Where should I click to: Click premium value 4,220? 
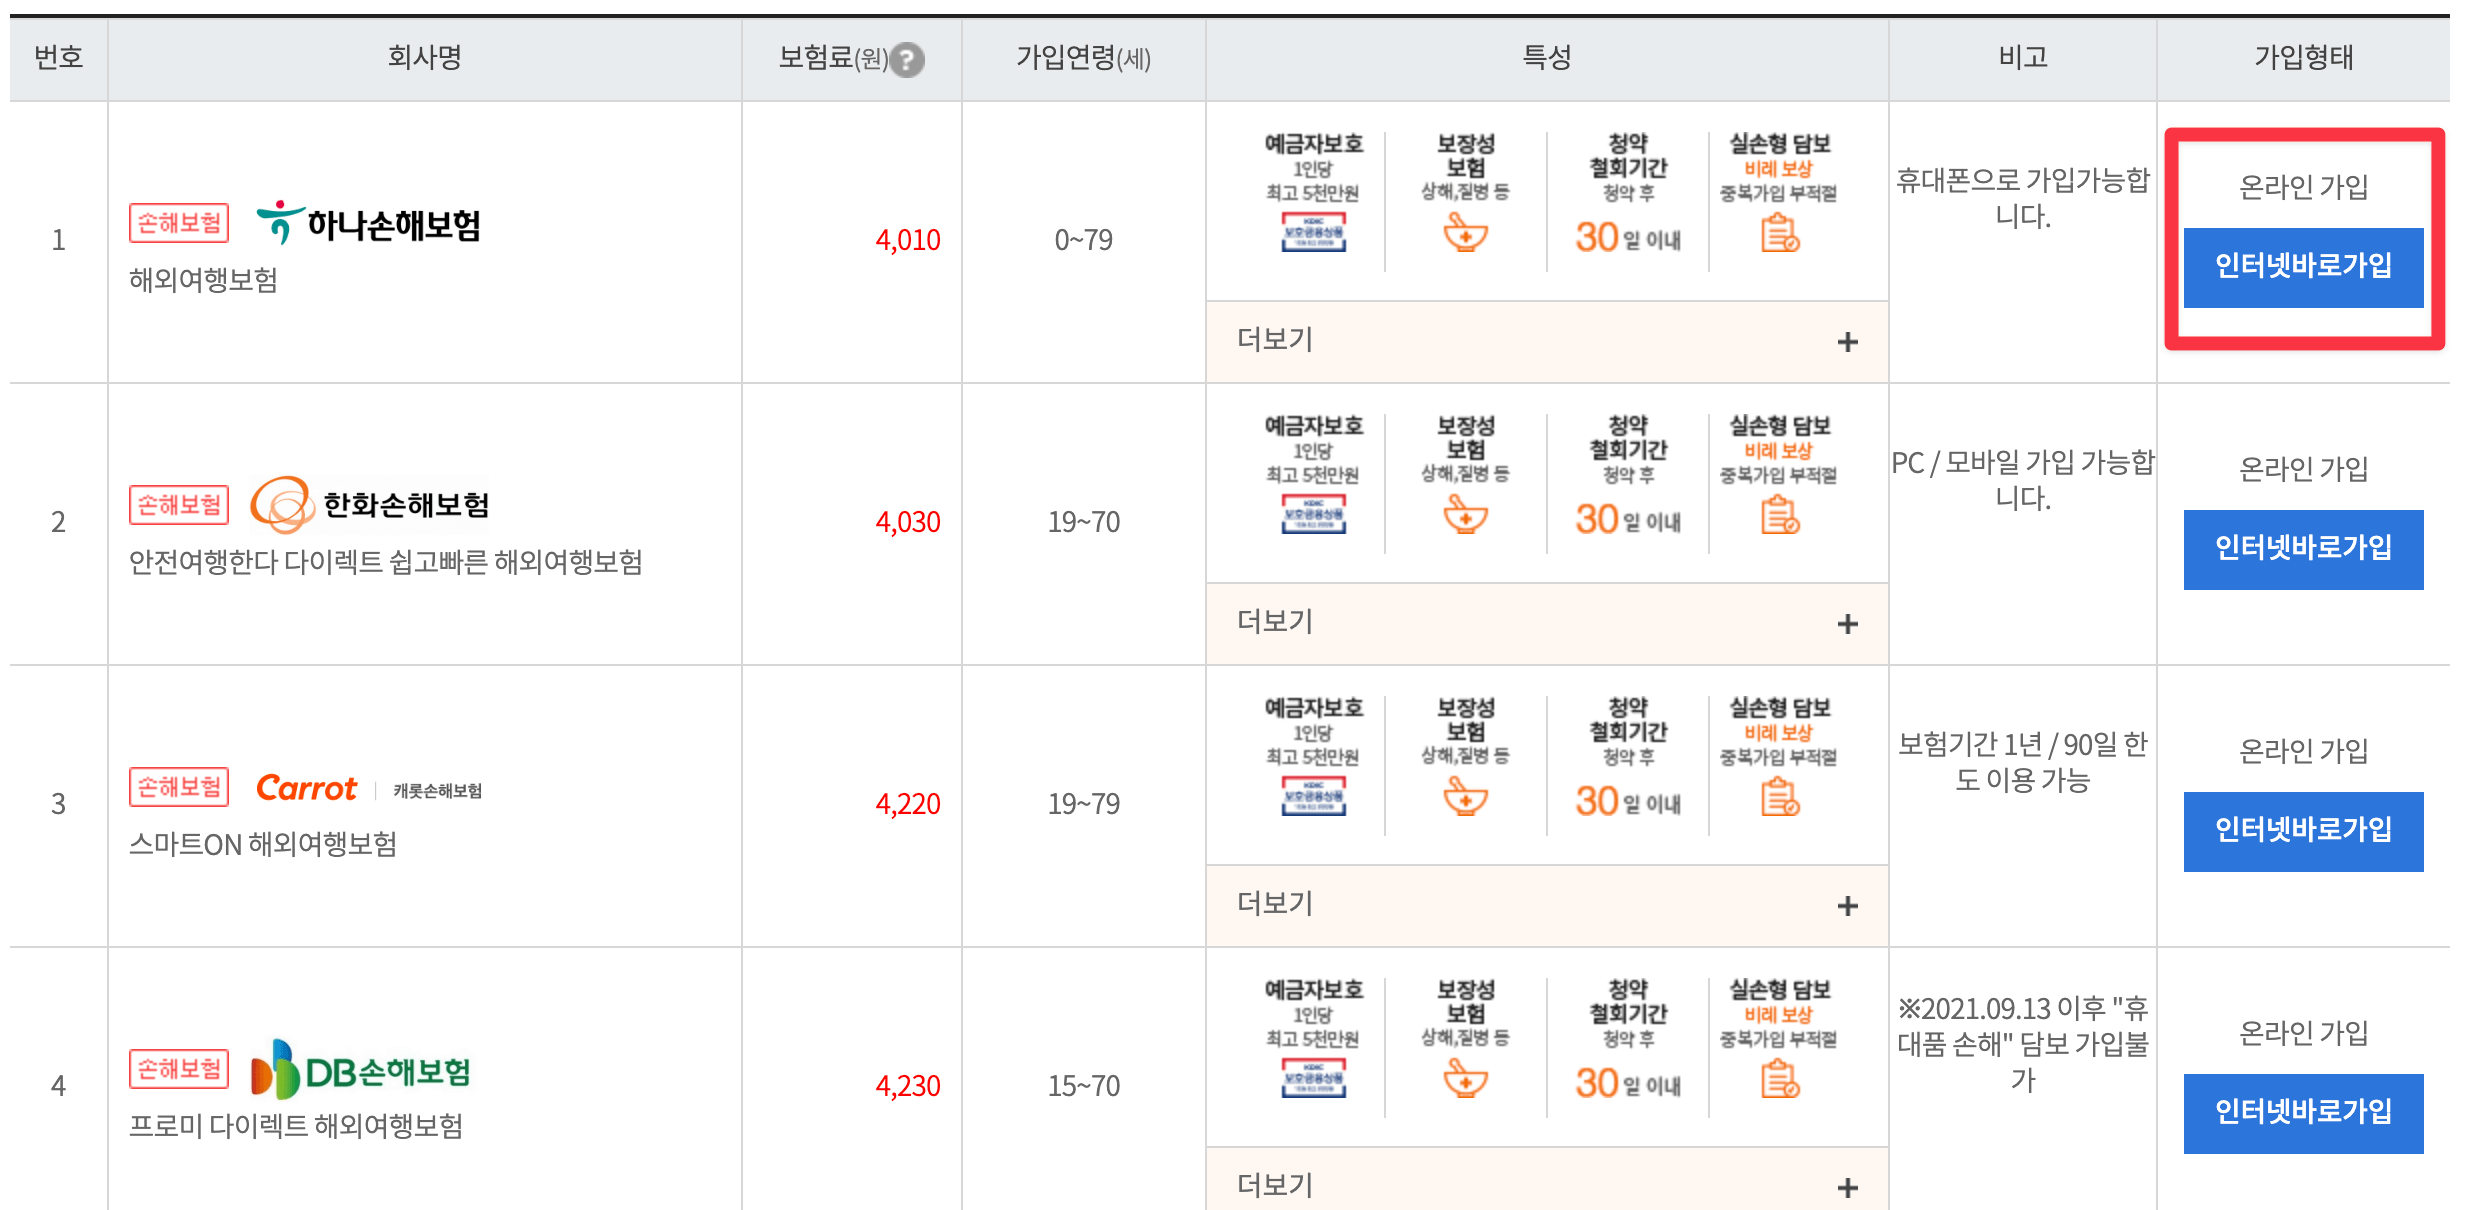[908, 804]
